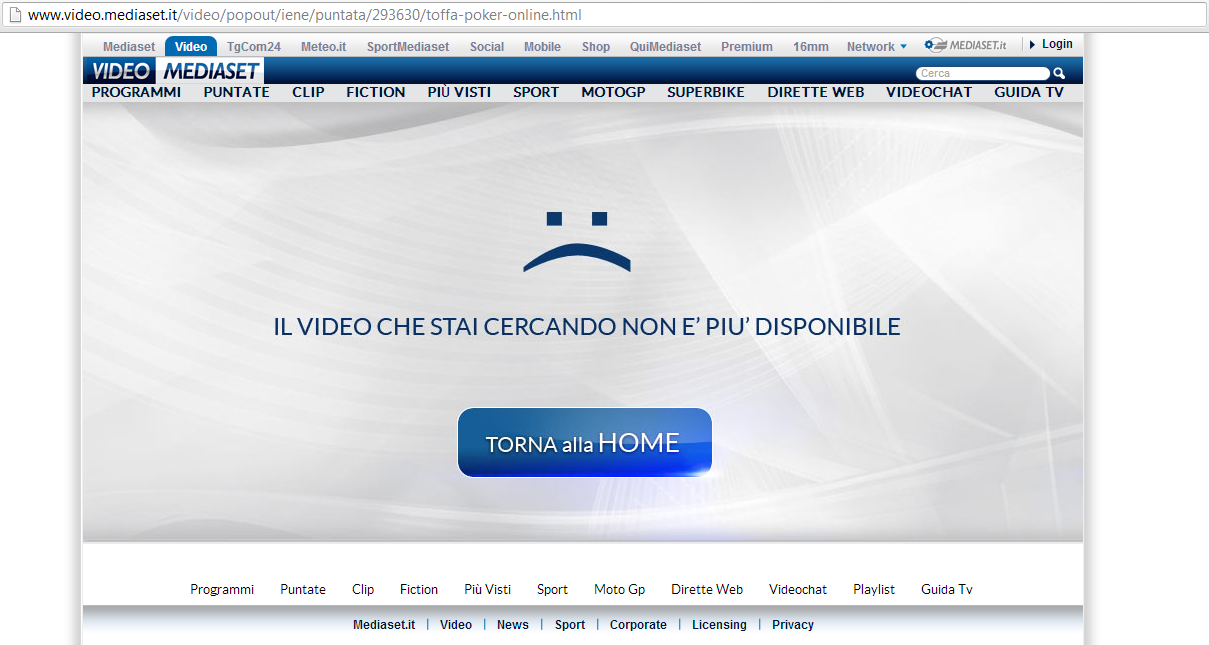The width and height of the screenshot is (1209, 645).
Task: Click the 'IL VIDEO CHE STAI CERCANDO' message
Action: click(587, 326)
